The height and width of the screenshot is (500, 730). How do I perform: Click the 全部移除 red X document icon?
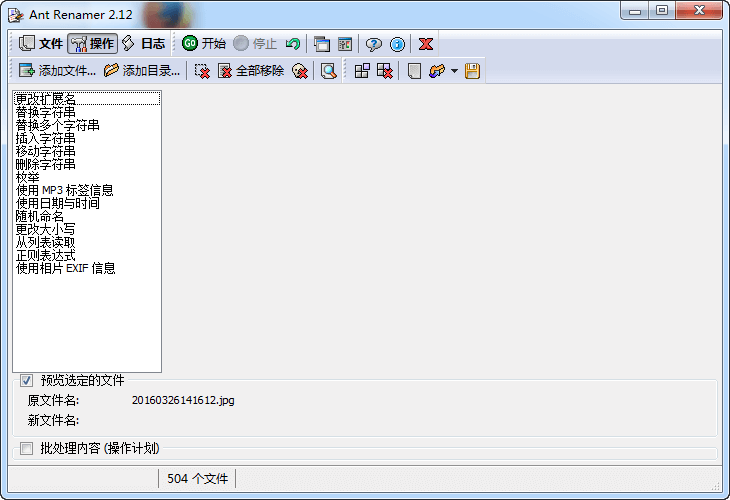225,71
